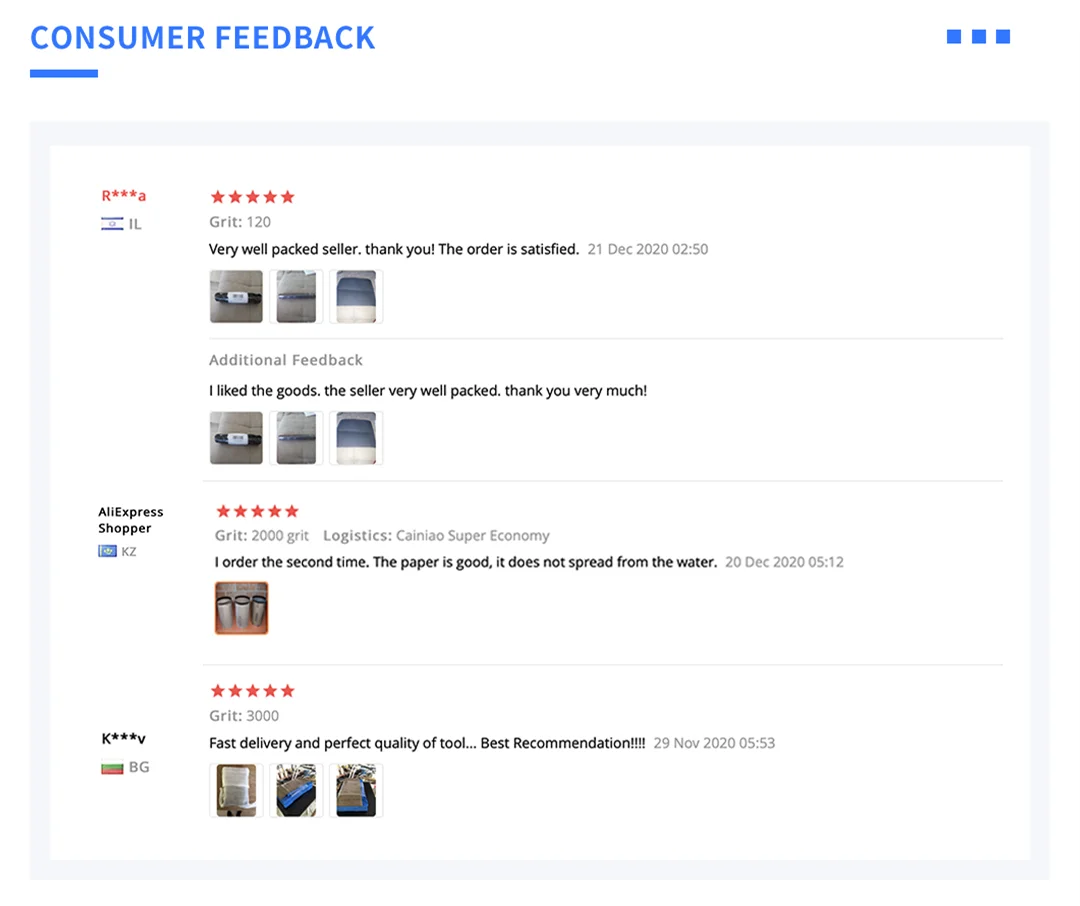Open second photo in R***a's review
The height and width of the screenshot is (906, 1080).
pos(296,296)
